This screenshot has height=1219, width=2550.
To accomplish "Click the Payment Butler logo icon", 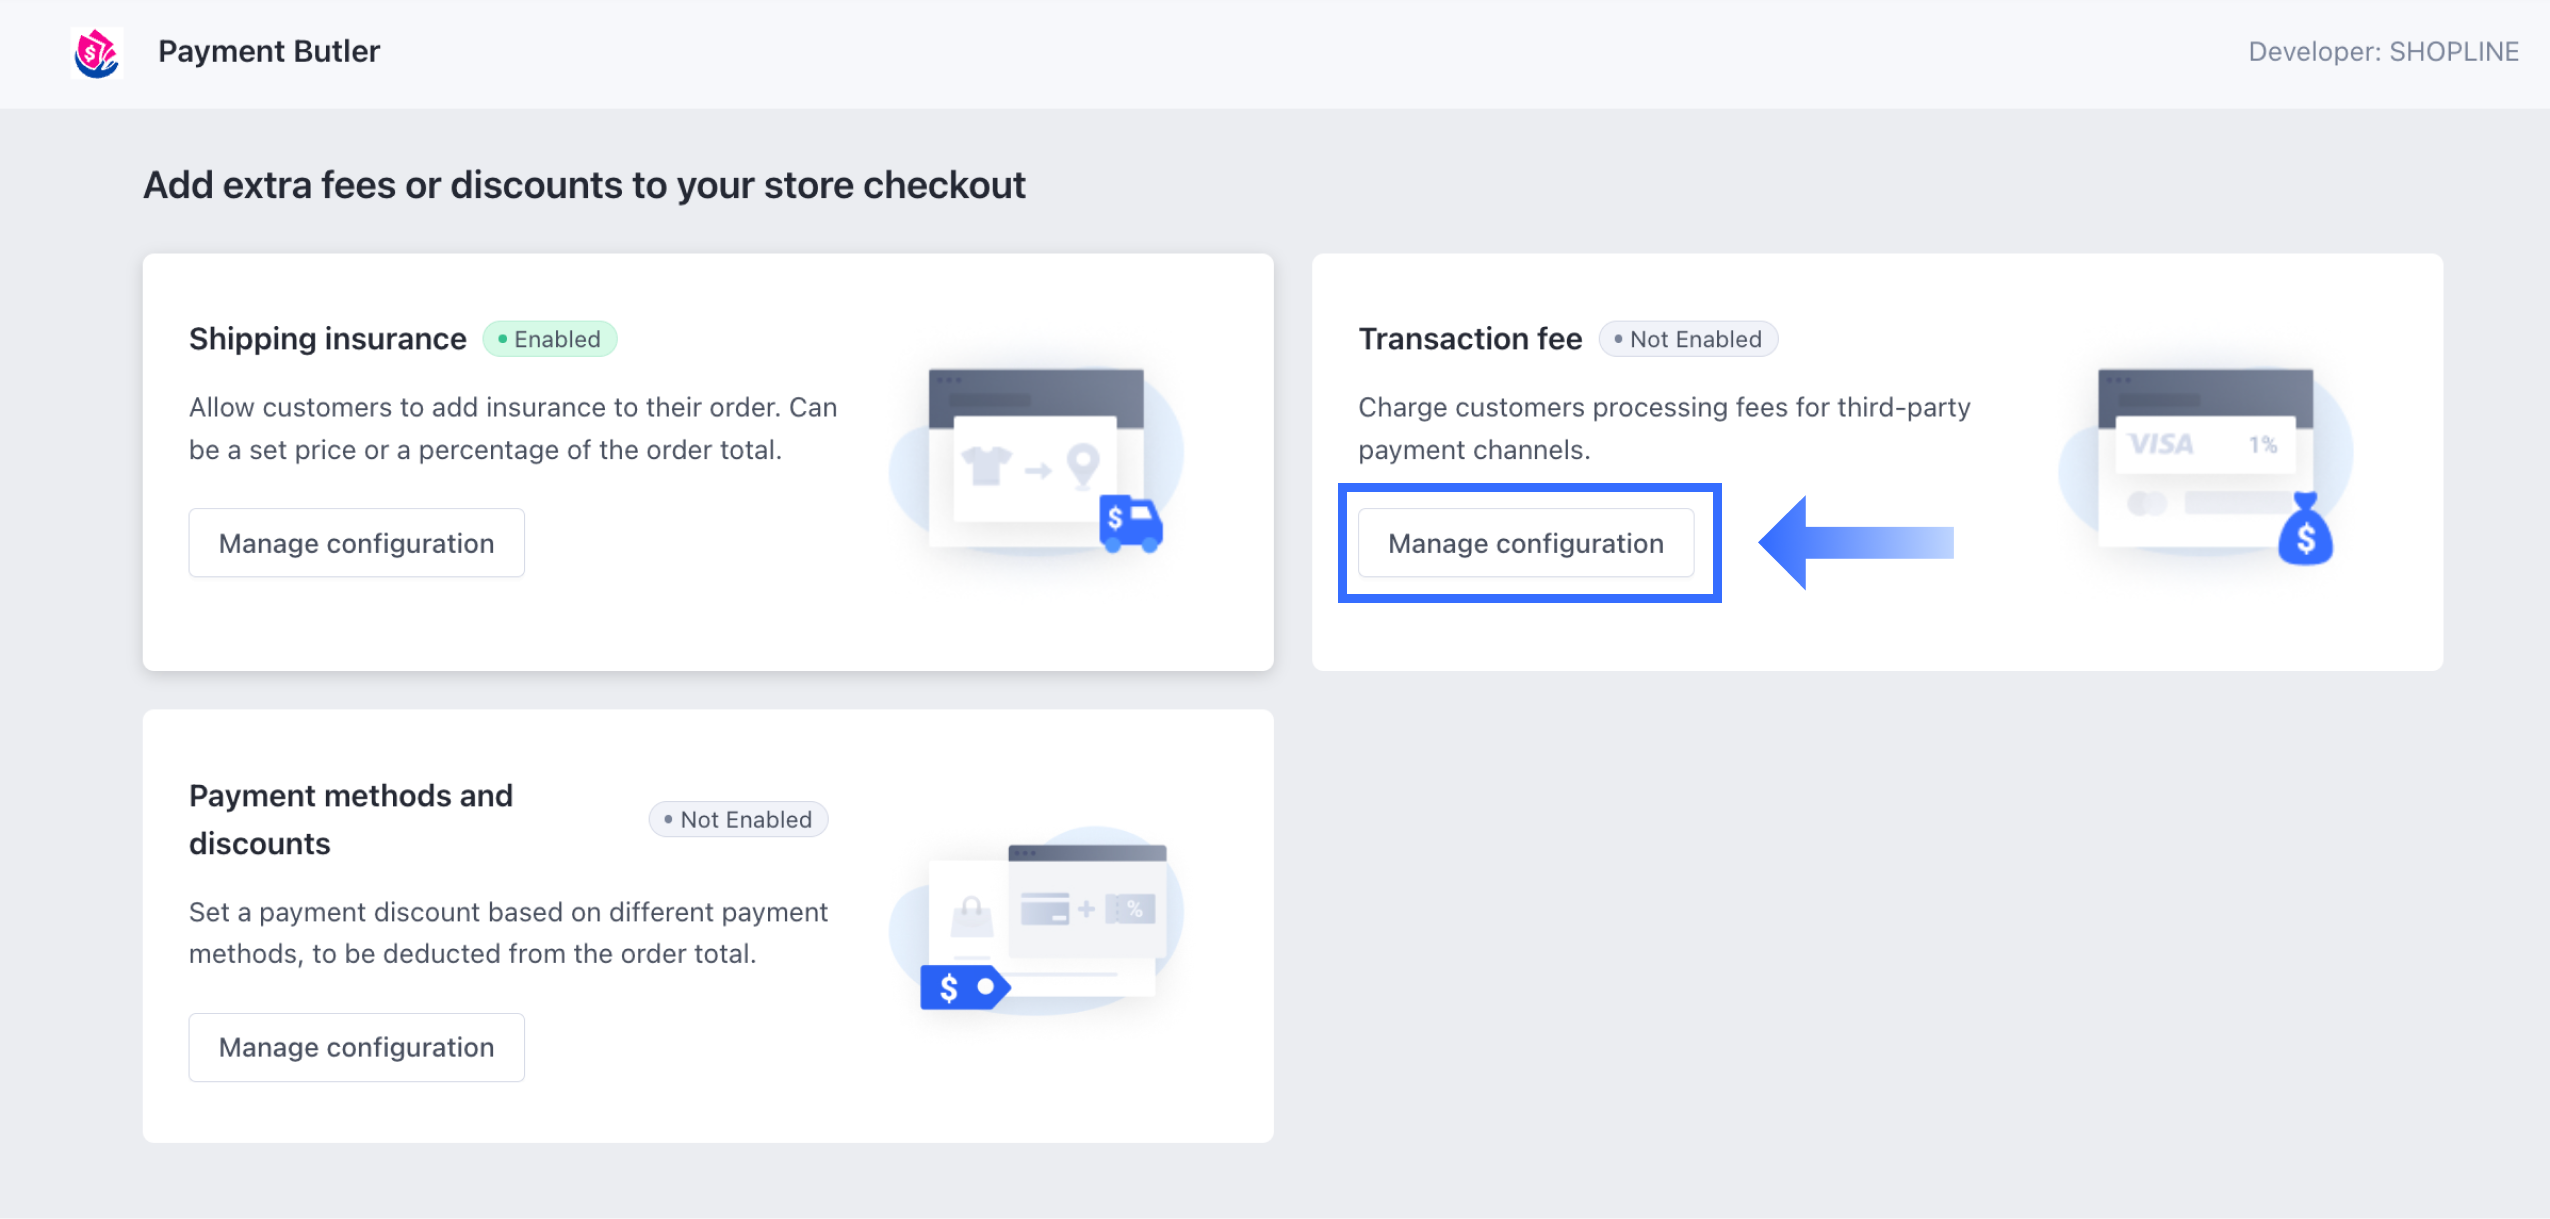I will (97, 52).
